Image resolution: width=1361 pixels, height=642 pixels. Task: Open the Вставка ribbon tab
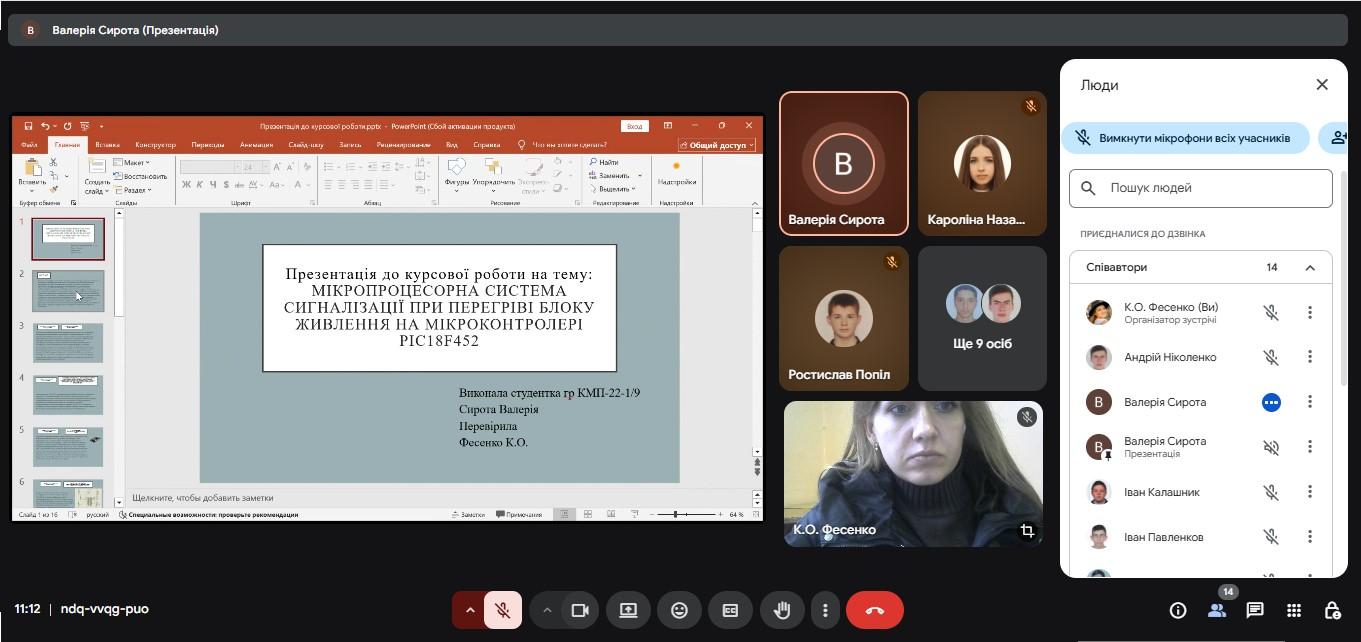coord(107,145)
